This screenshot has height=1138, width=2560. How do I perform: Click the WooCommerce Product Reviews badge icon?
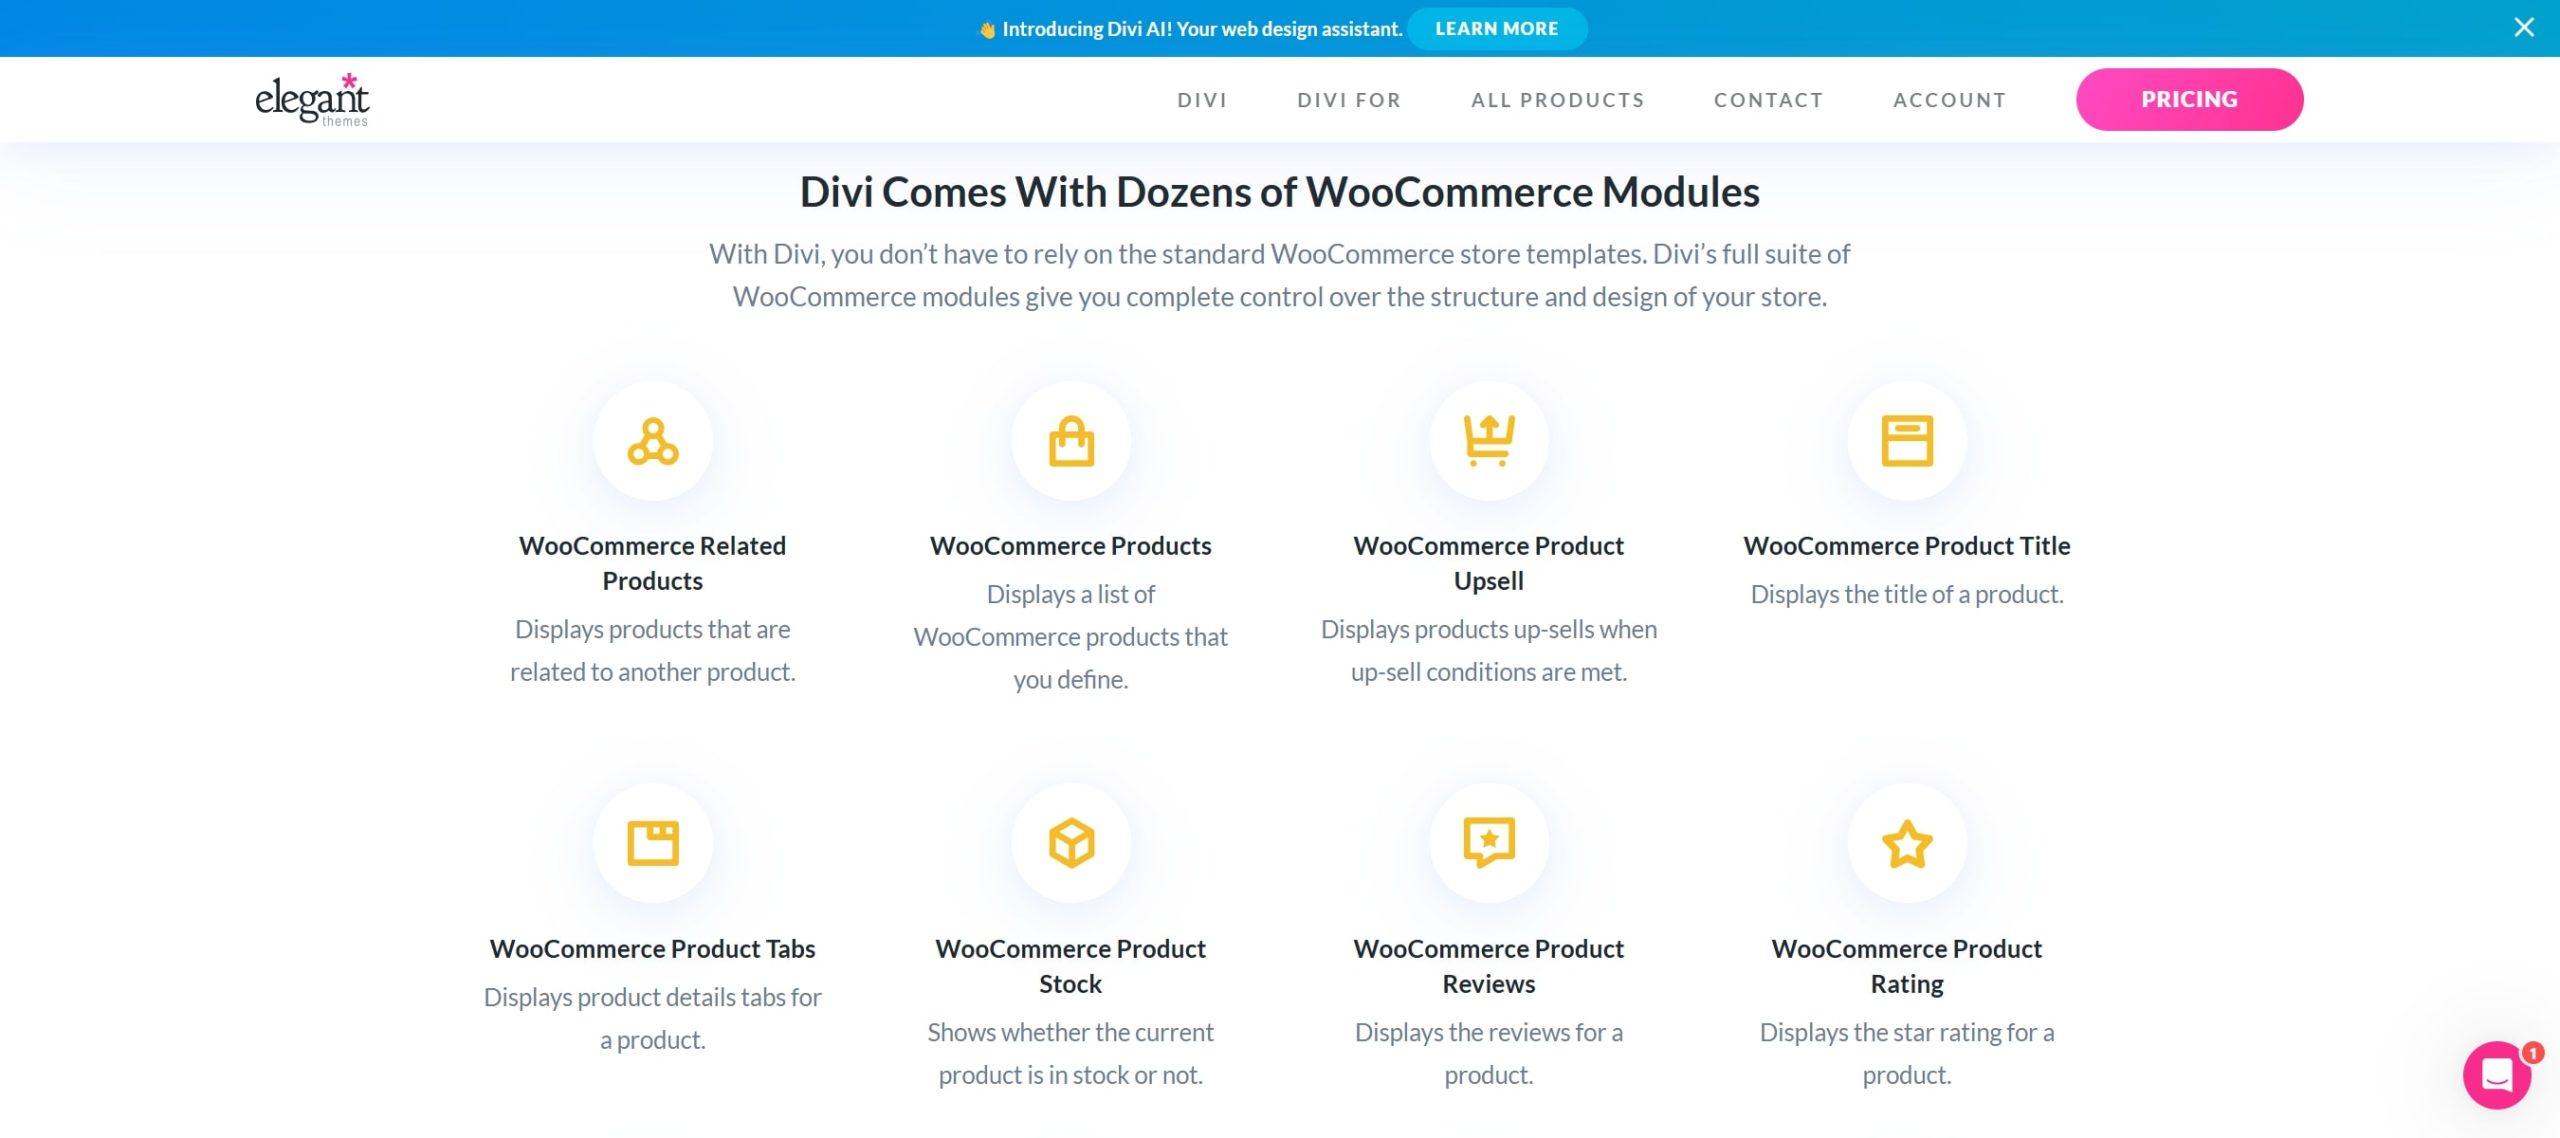point(1489,842)
